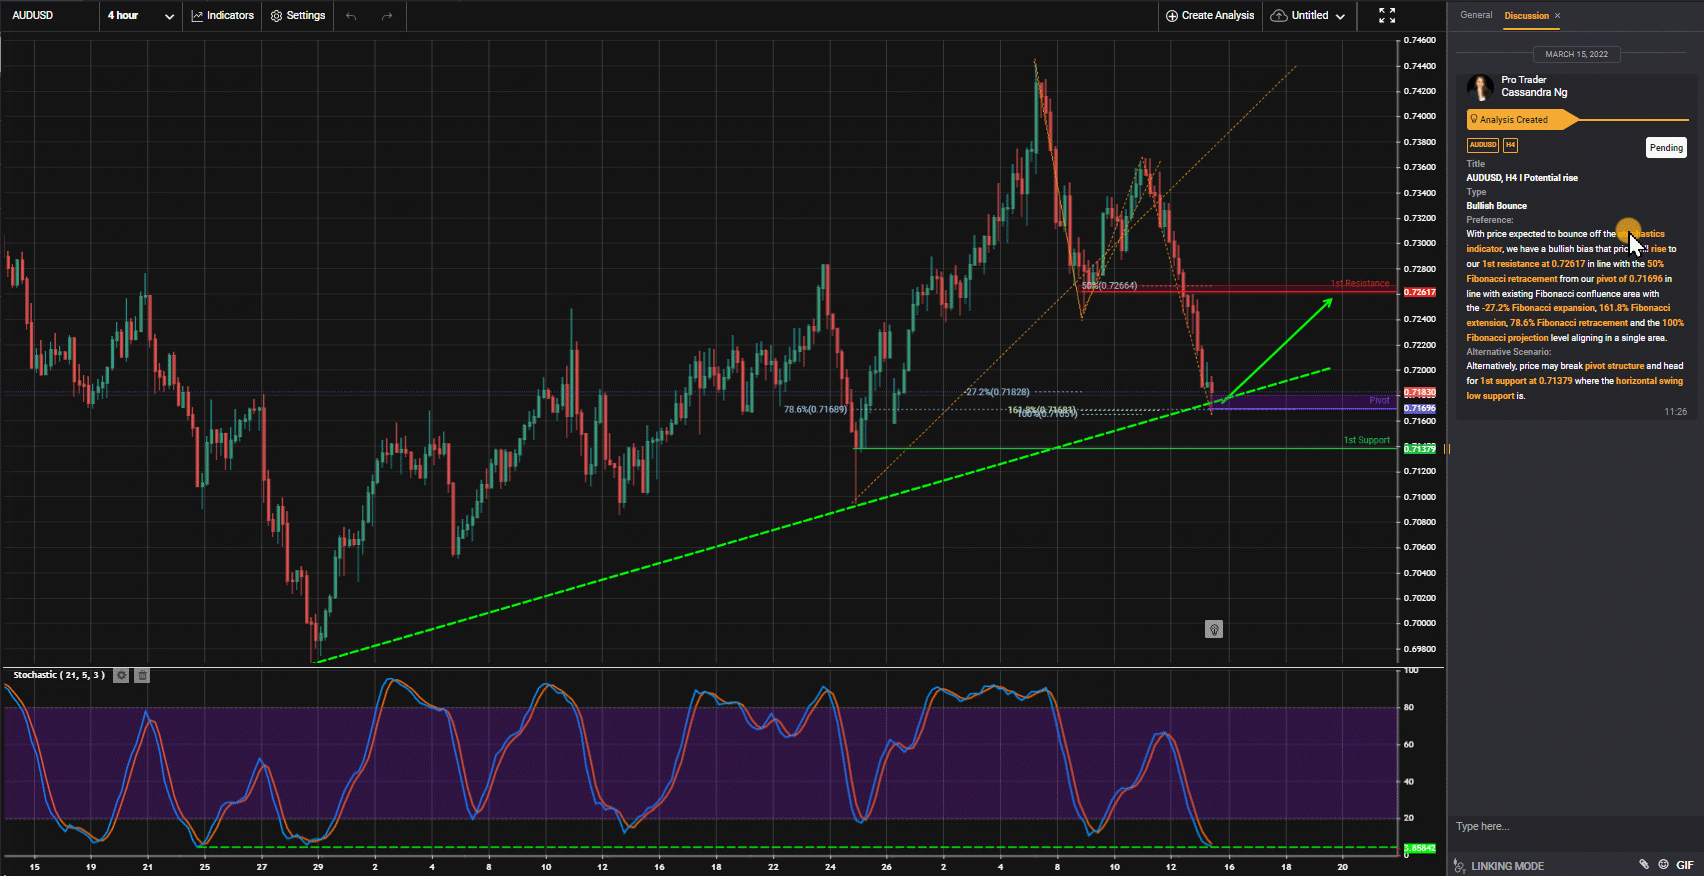Click the Pending status badge
The height and width of the screenshot is (876, 1704).
point(1666,148)
